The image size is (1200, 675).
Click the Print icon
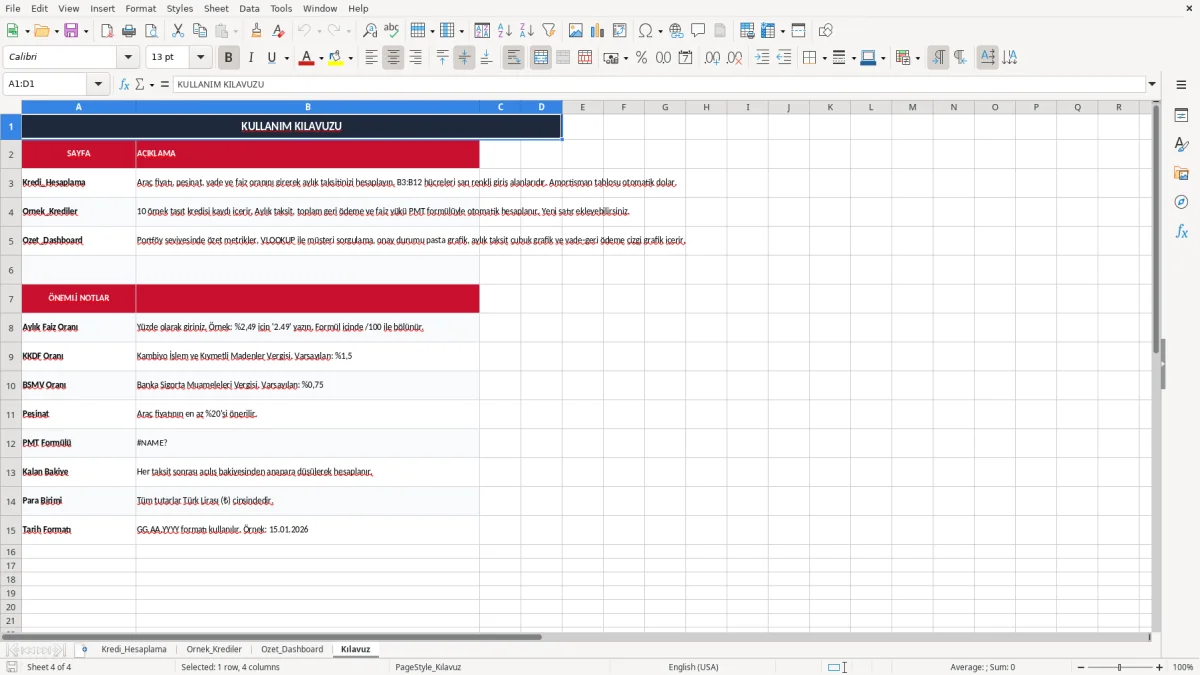(x=129, y=31)
